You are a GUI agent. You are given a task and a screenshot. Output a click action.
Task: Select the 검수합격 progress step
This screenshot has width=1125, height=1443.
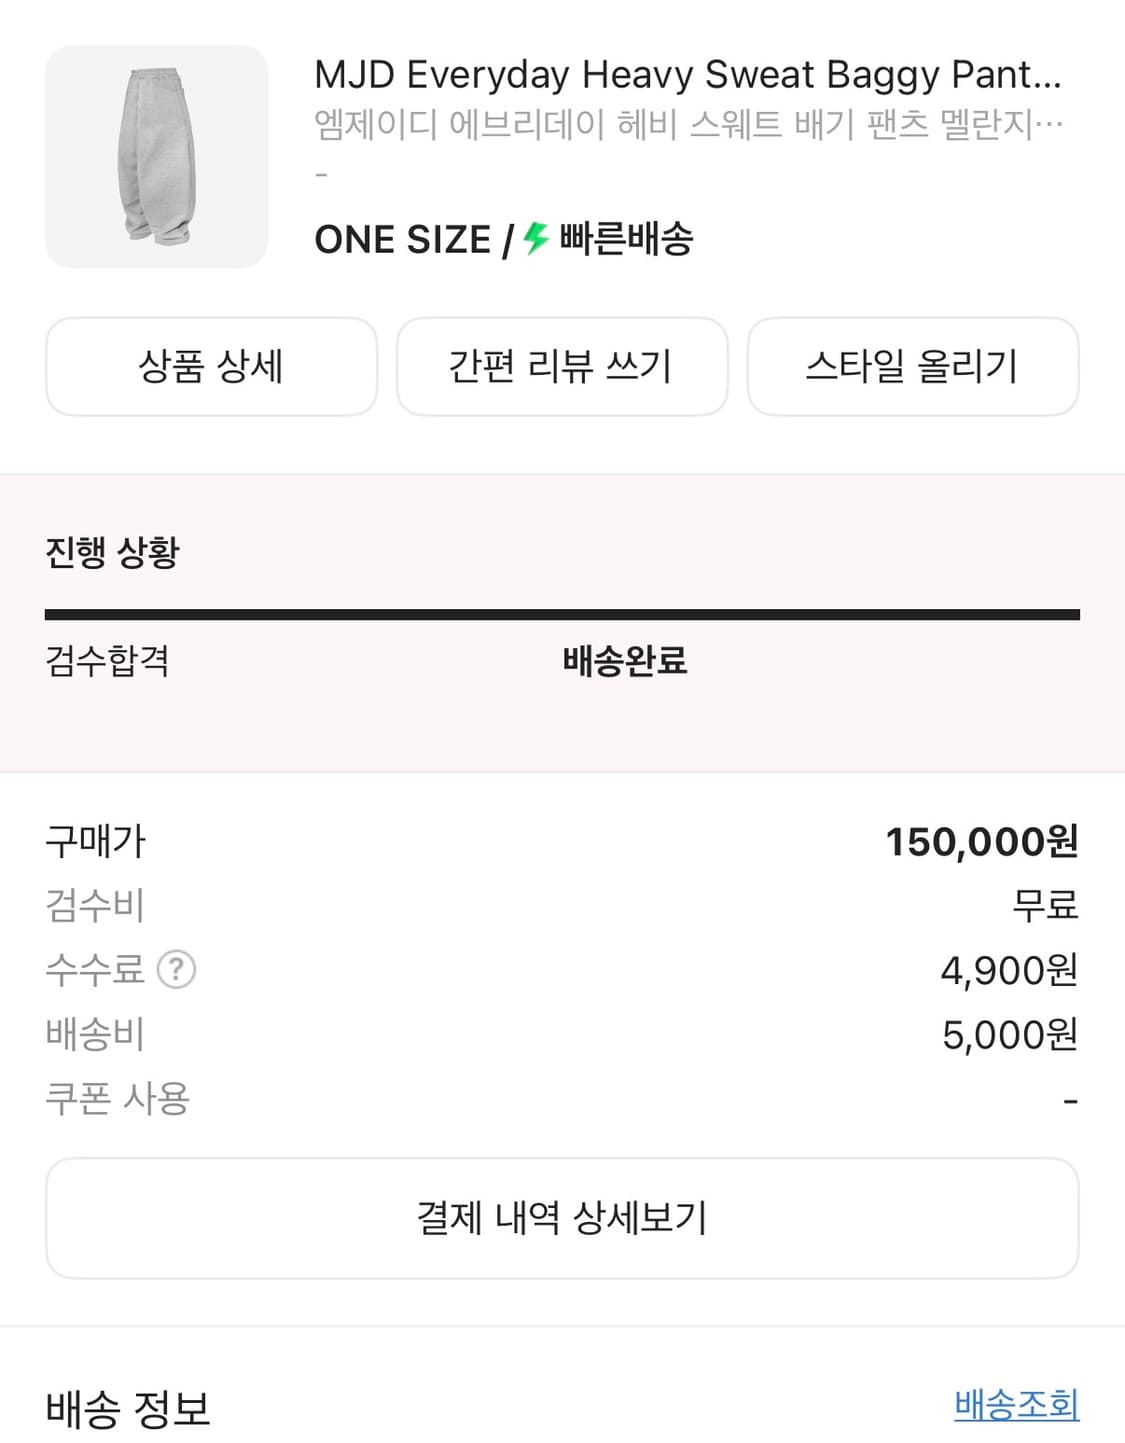[107, 661]
